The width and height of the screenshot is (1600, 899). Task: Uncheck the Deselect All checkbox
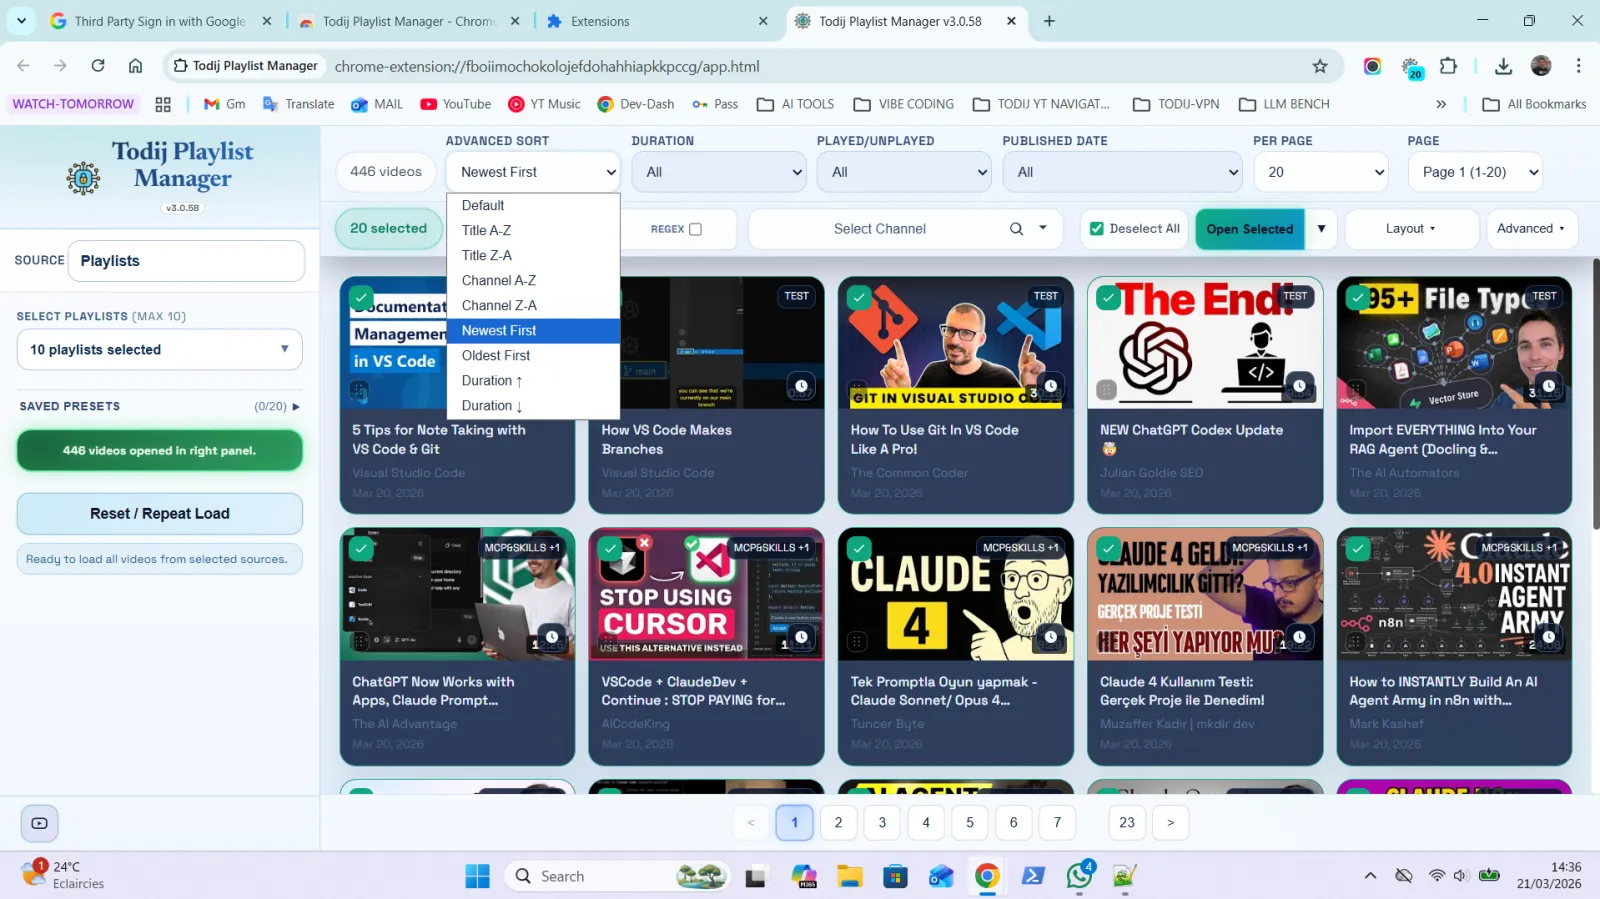(1097, 229)
